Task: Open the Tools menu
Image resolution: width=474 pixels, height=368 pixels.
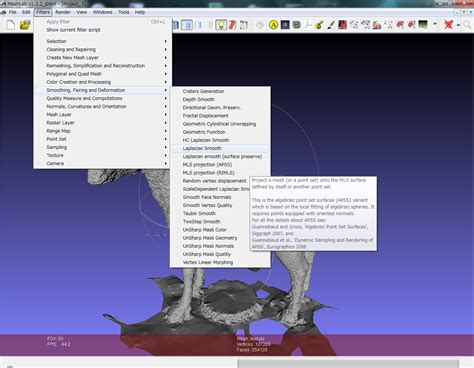Action: point(124,12)
